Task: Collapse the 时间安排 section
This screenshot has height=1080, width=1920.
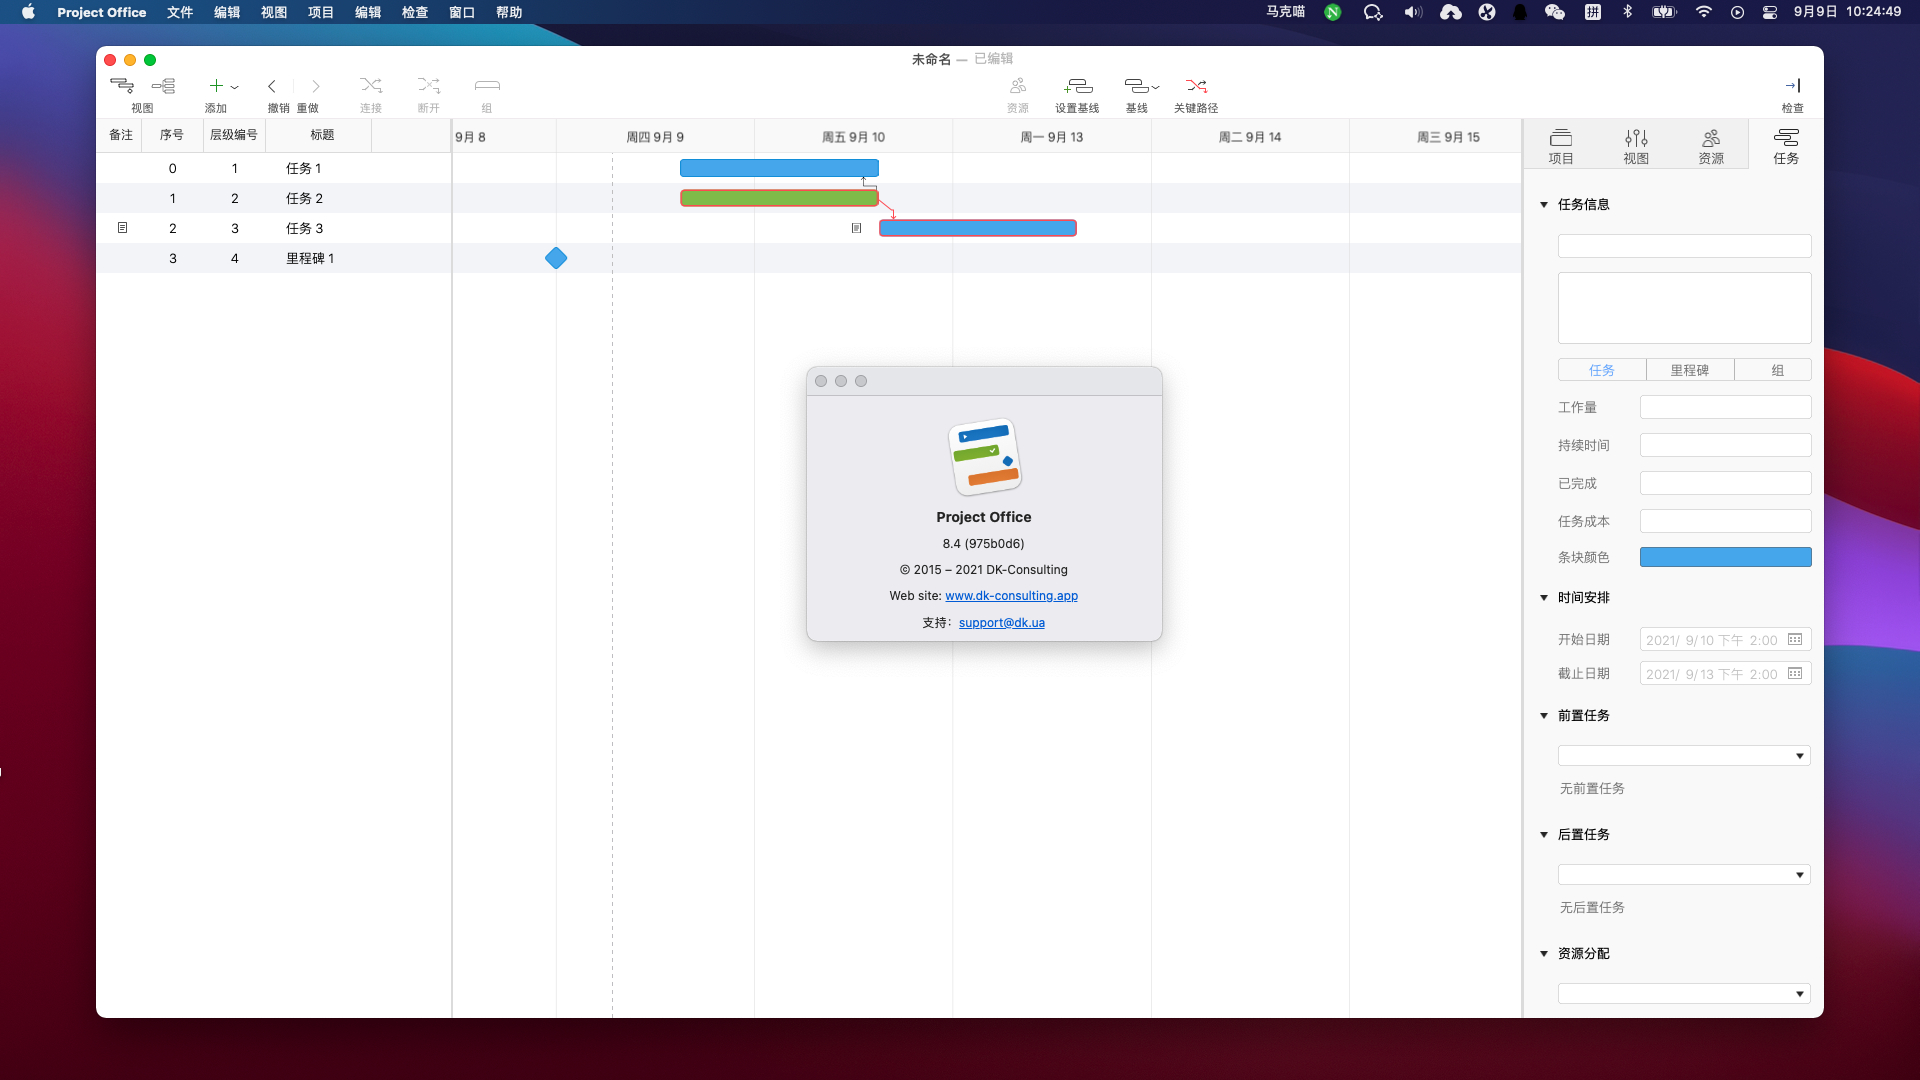Action: point(1544,598)
